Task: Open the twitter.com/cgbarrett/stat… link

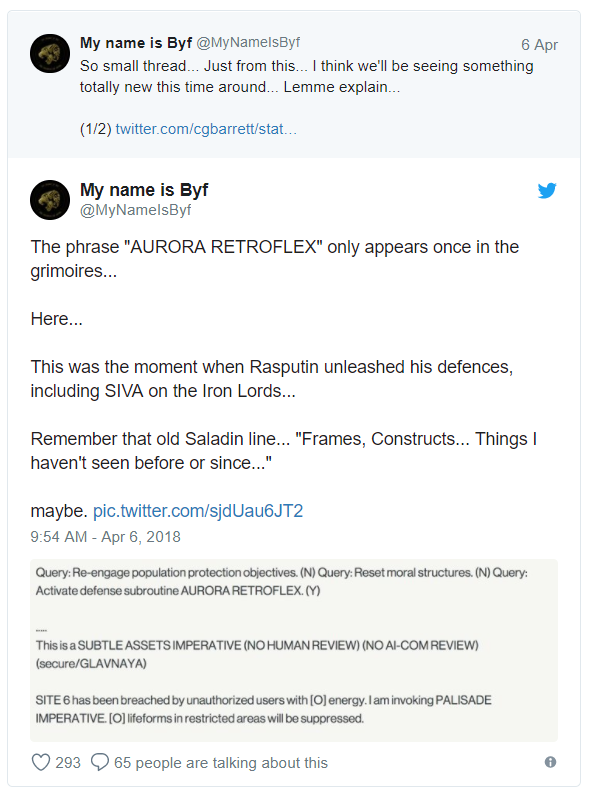Action: [x=206, y=129]
